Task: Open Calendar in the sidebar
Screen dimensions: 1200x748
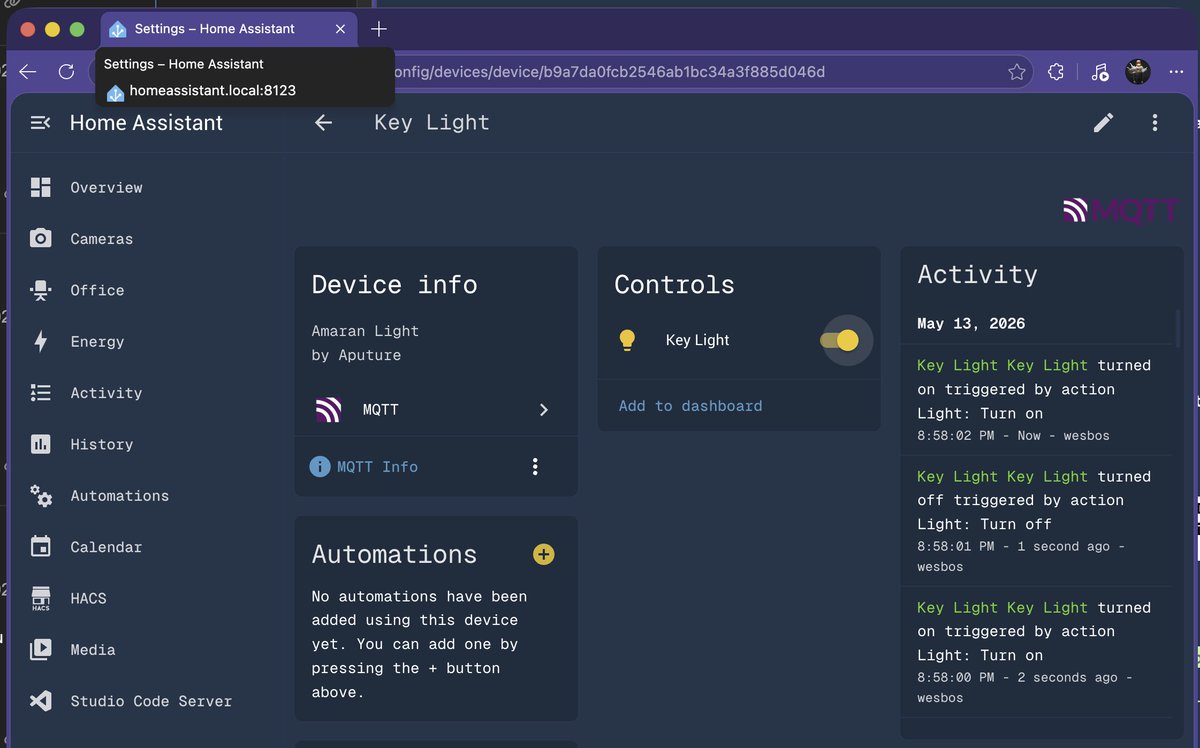Action: pyautogui.click(x=145, y=547)
